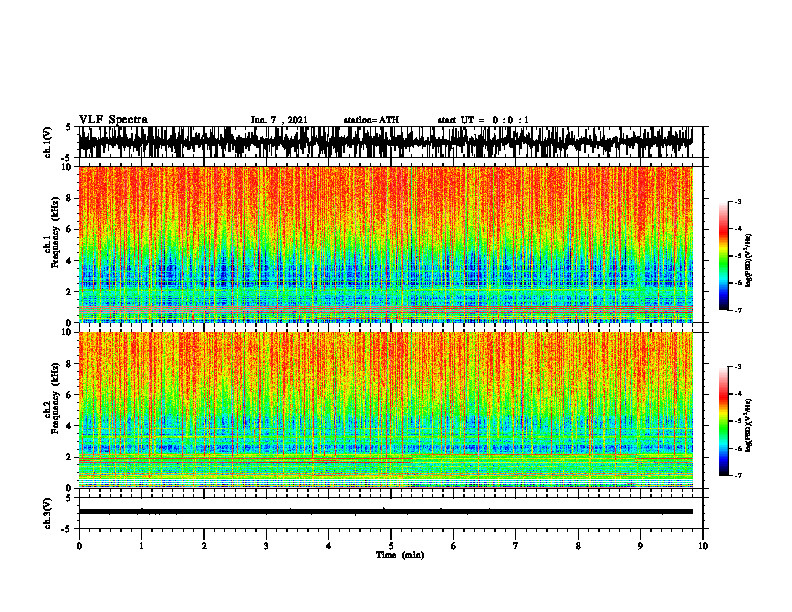This screenshot has height=612, width=792.
Task: Click the "6" kHz tick on ch.2 frequency axis
Action: point(69,395)
